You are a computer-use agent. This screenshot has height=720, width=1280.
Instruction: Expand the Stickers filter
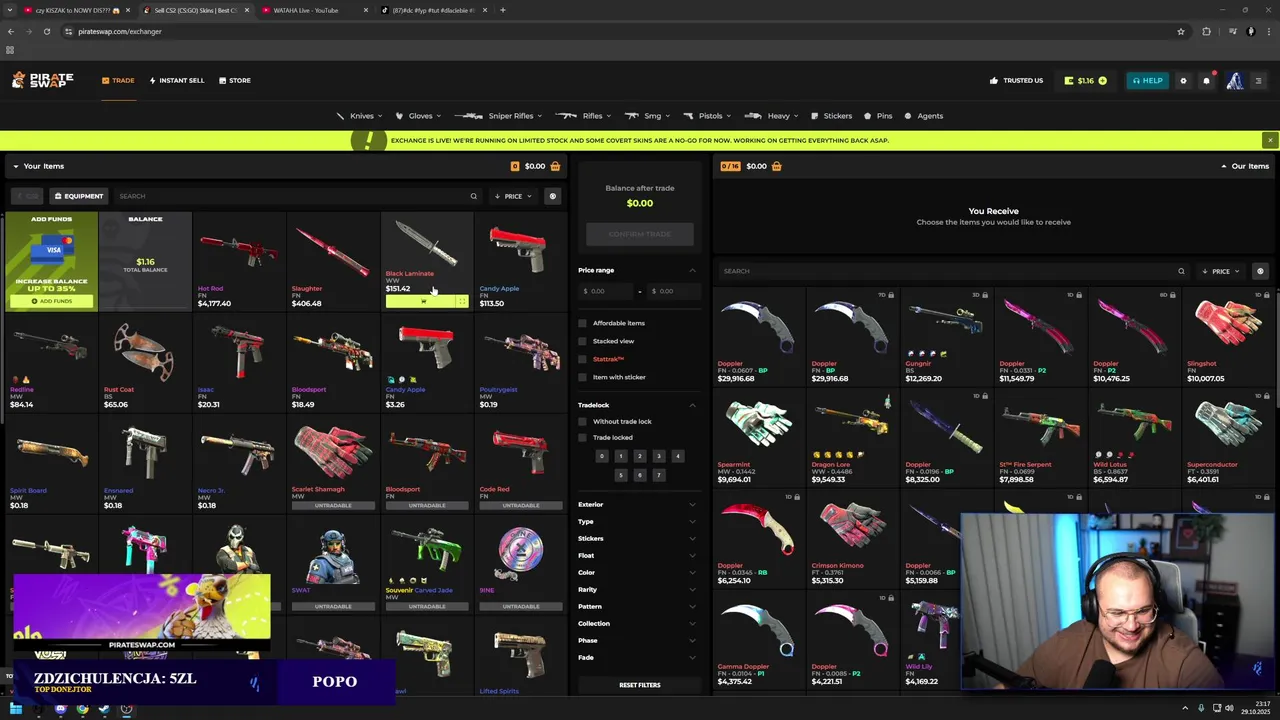638,538
